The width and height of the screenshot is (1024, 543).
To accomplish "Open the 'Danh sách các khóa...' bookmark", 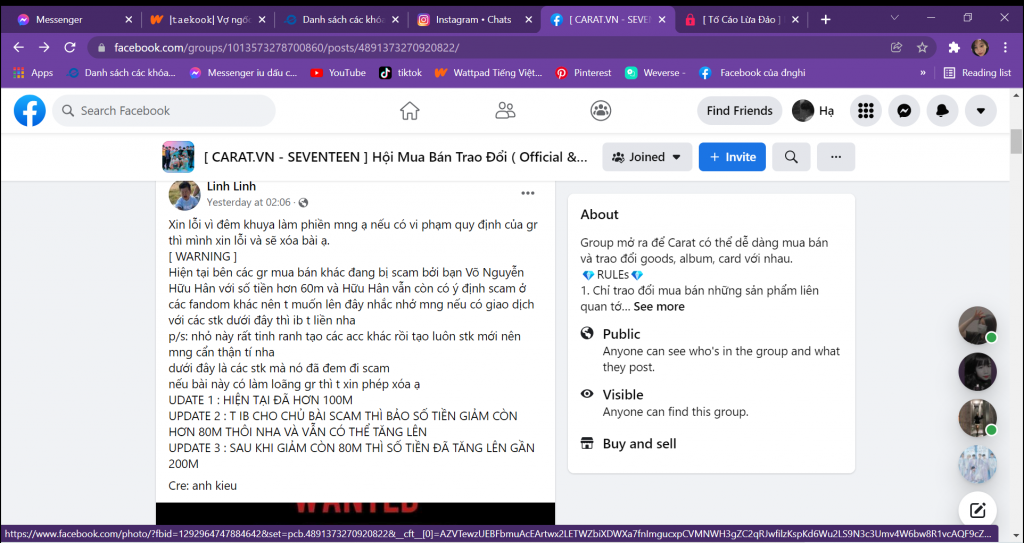I will [x=121, y=73].
